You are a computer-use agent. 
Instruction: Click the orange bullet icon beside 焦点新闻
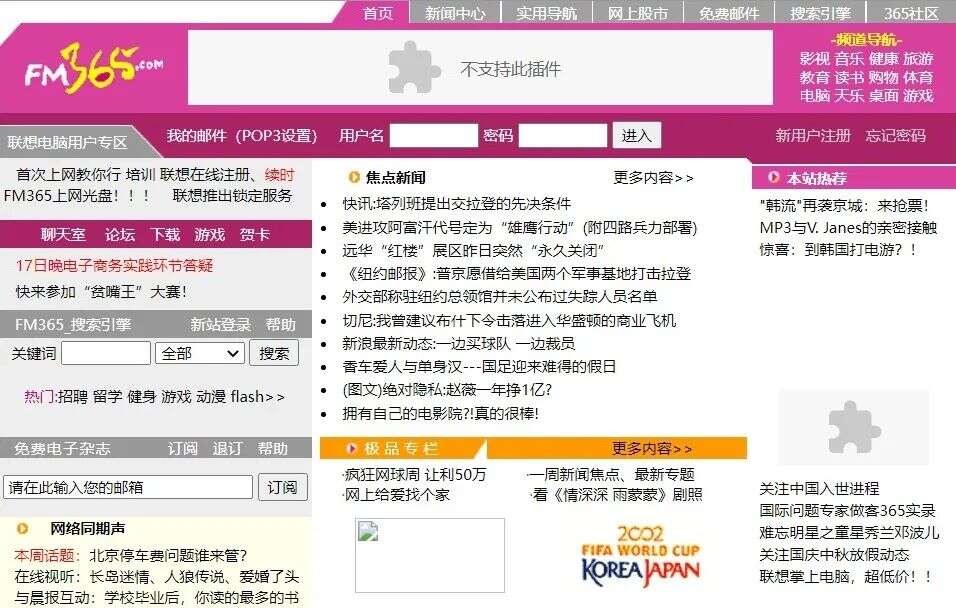coord(352,177)
